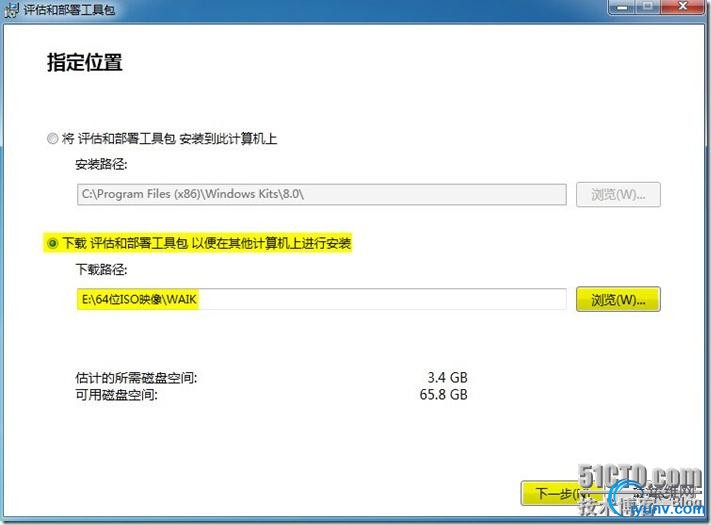711x525 pixels.
Task: Minimize the 评估和部署工具包 window
Action: (x=623, y=7)
